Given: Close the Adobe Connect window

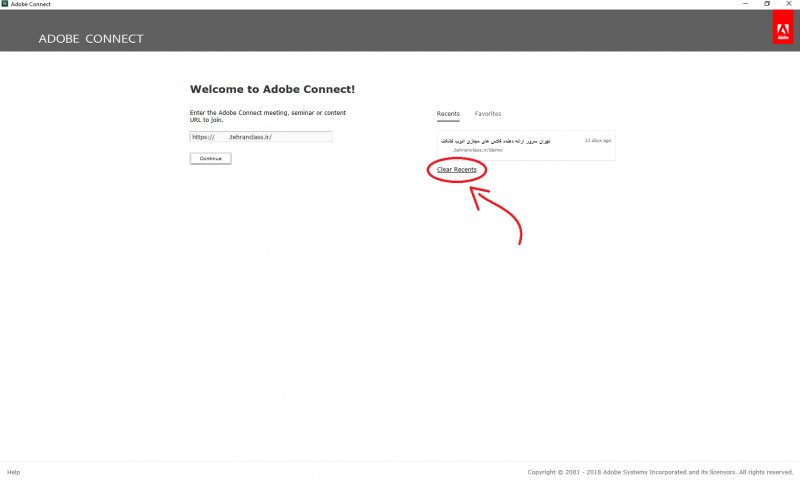Looking at the screenshot, I should (x=791, y=4).
